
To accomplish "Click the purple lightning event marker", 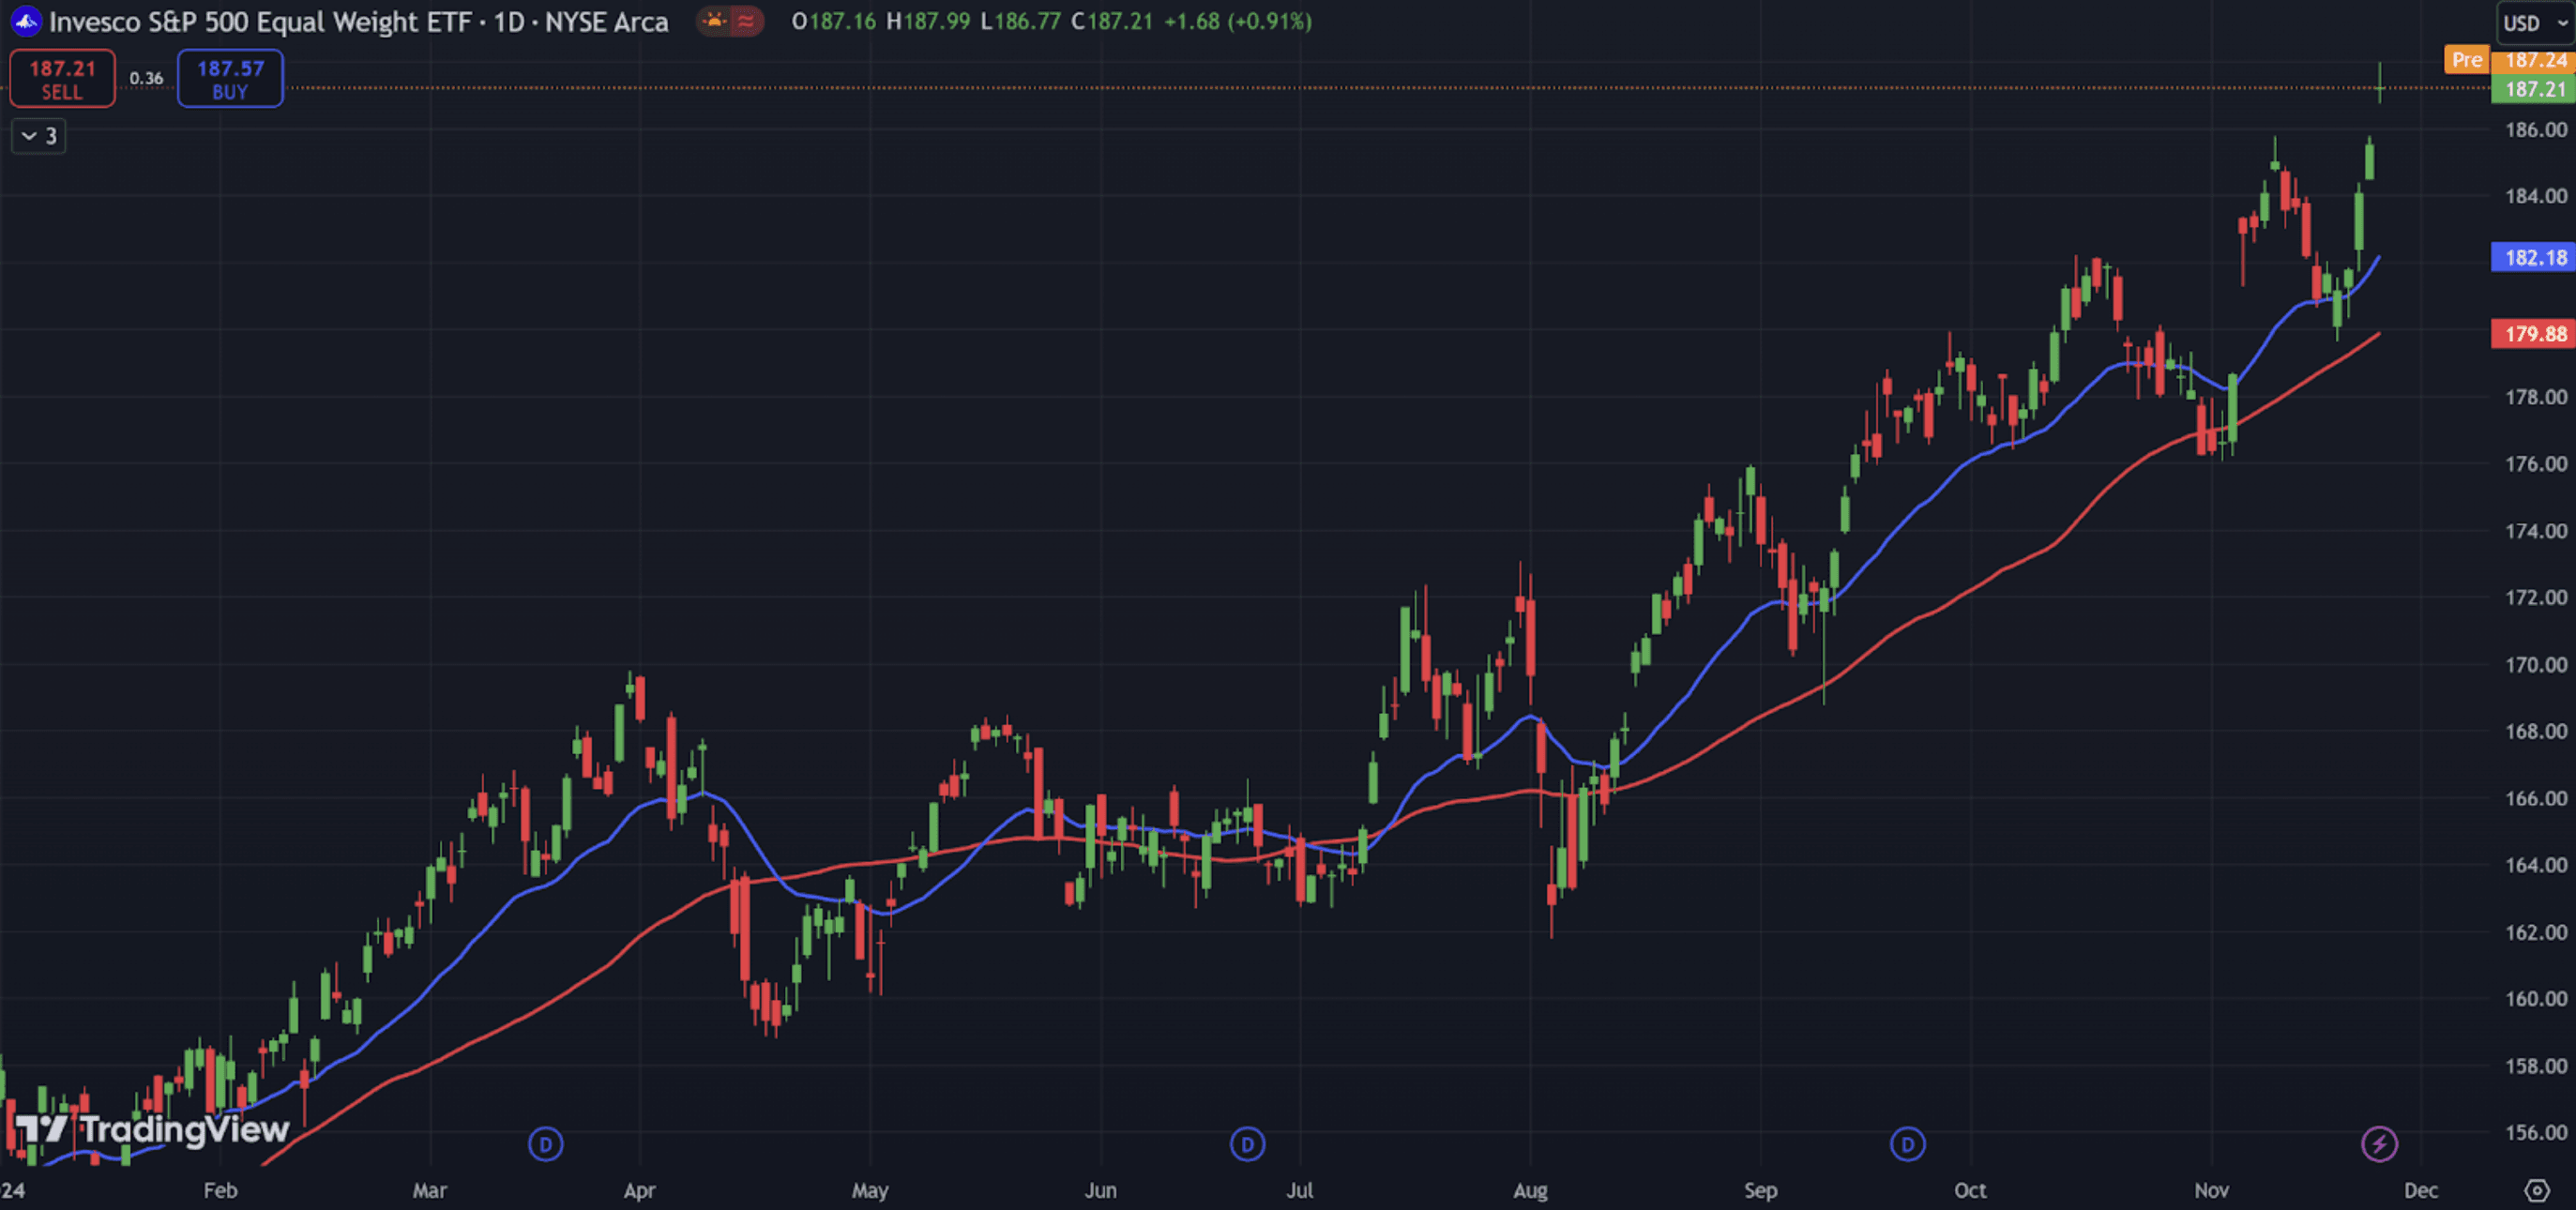I will coord(2378,1144).
